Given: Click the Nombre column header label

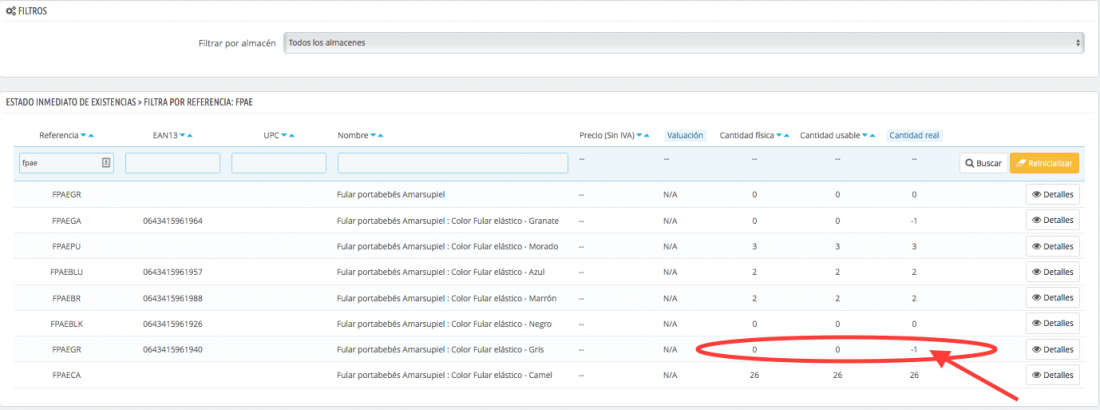Looking at the screenshot, I should click(x=353, y=135).
